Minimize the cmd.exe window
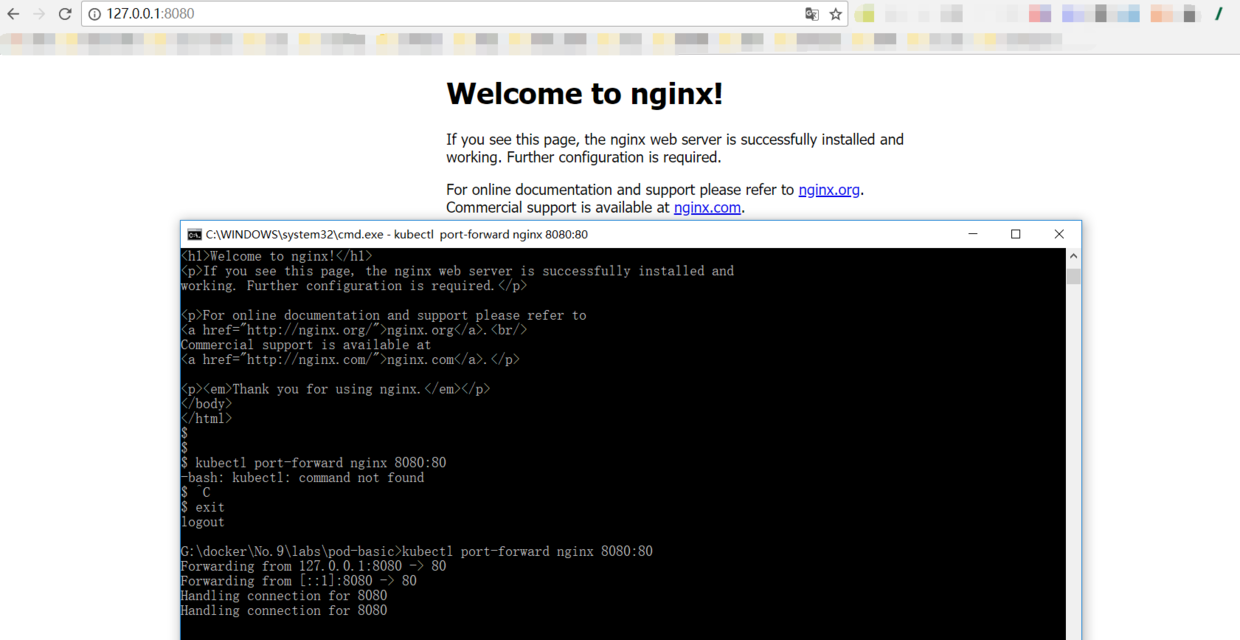Screen dimensions: 1240x640 [973, 234]
